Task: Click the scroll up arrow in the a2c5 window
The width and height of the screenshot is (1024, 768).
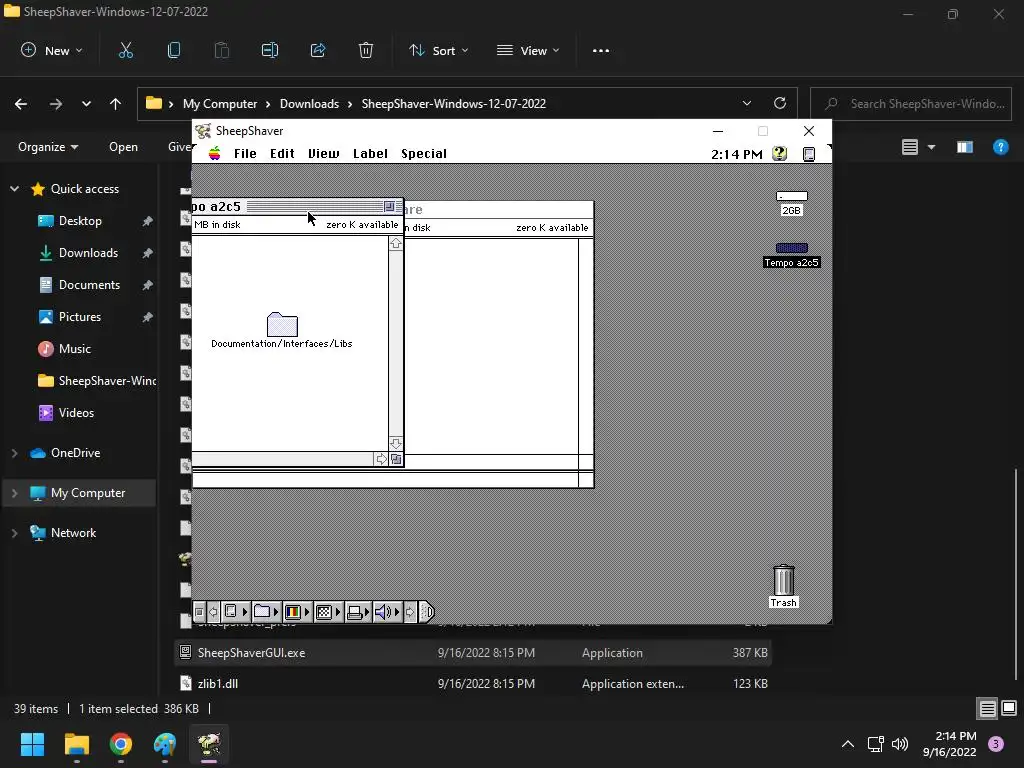Action: point(396,244)
